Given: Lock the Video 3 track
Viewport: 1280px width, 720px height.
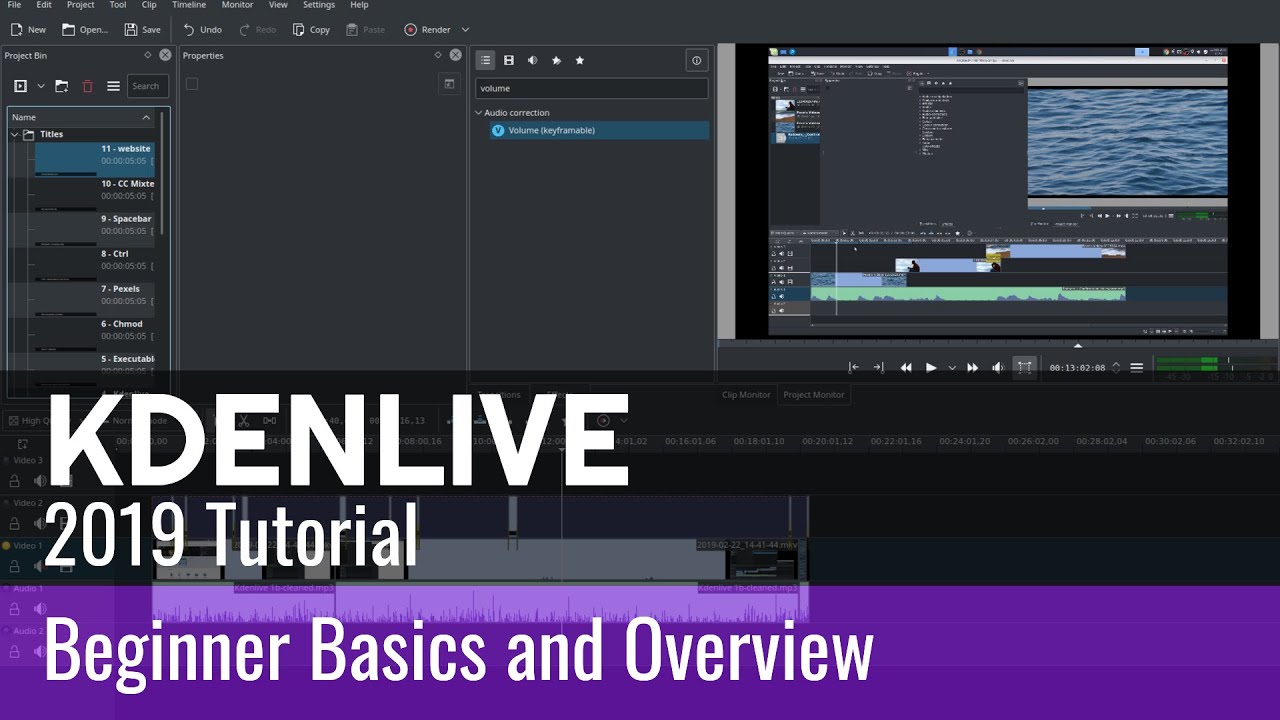Looking at the screenshot, I should pyautogui.click(x=15, y=481).
